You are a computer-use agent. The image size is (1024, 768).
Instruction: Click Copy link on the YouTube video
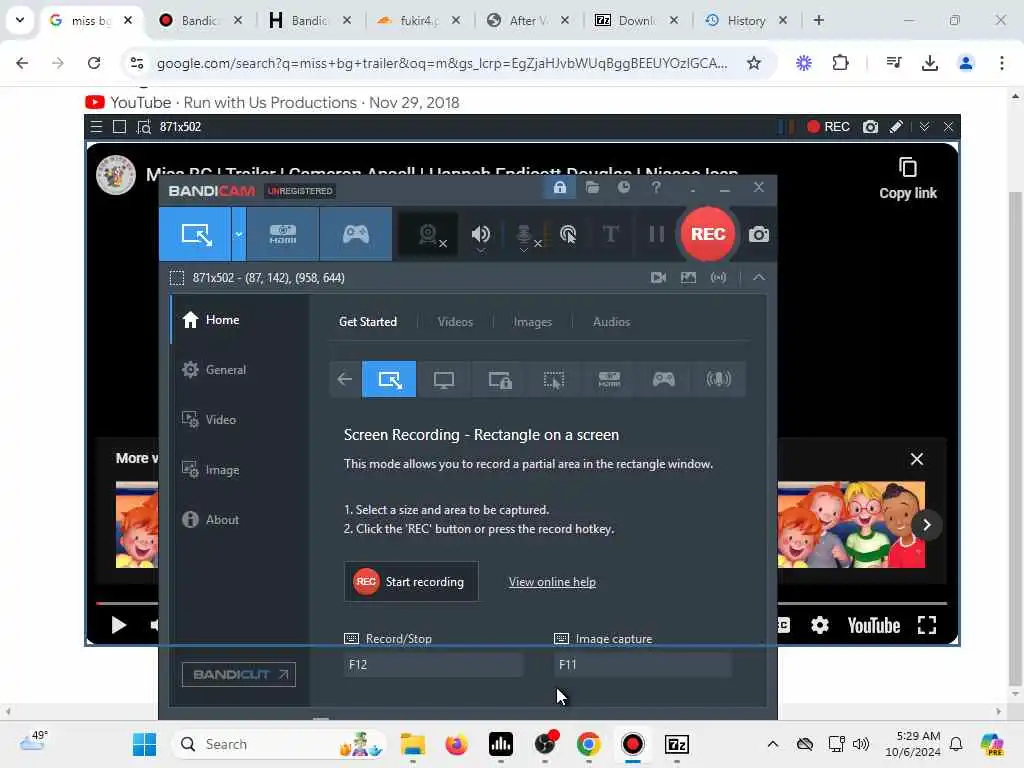pos(908,178)
